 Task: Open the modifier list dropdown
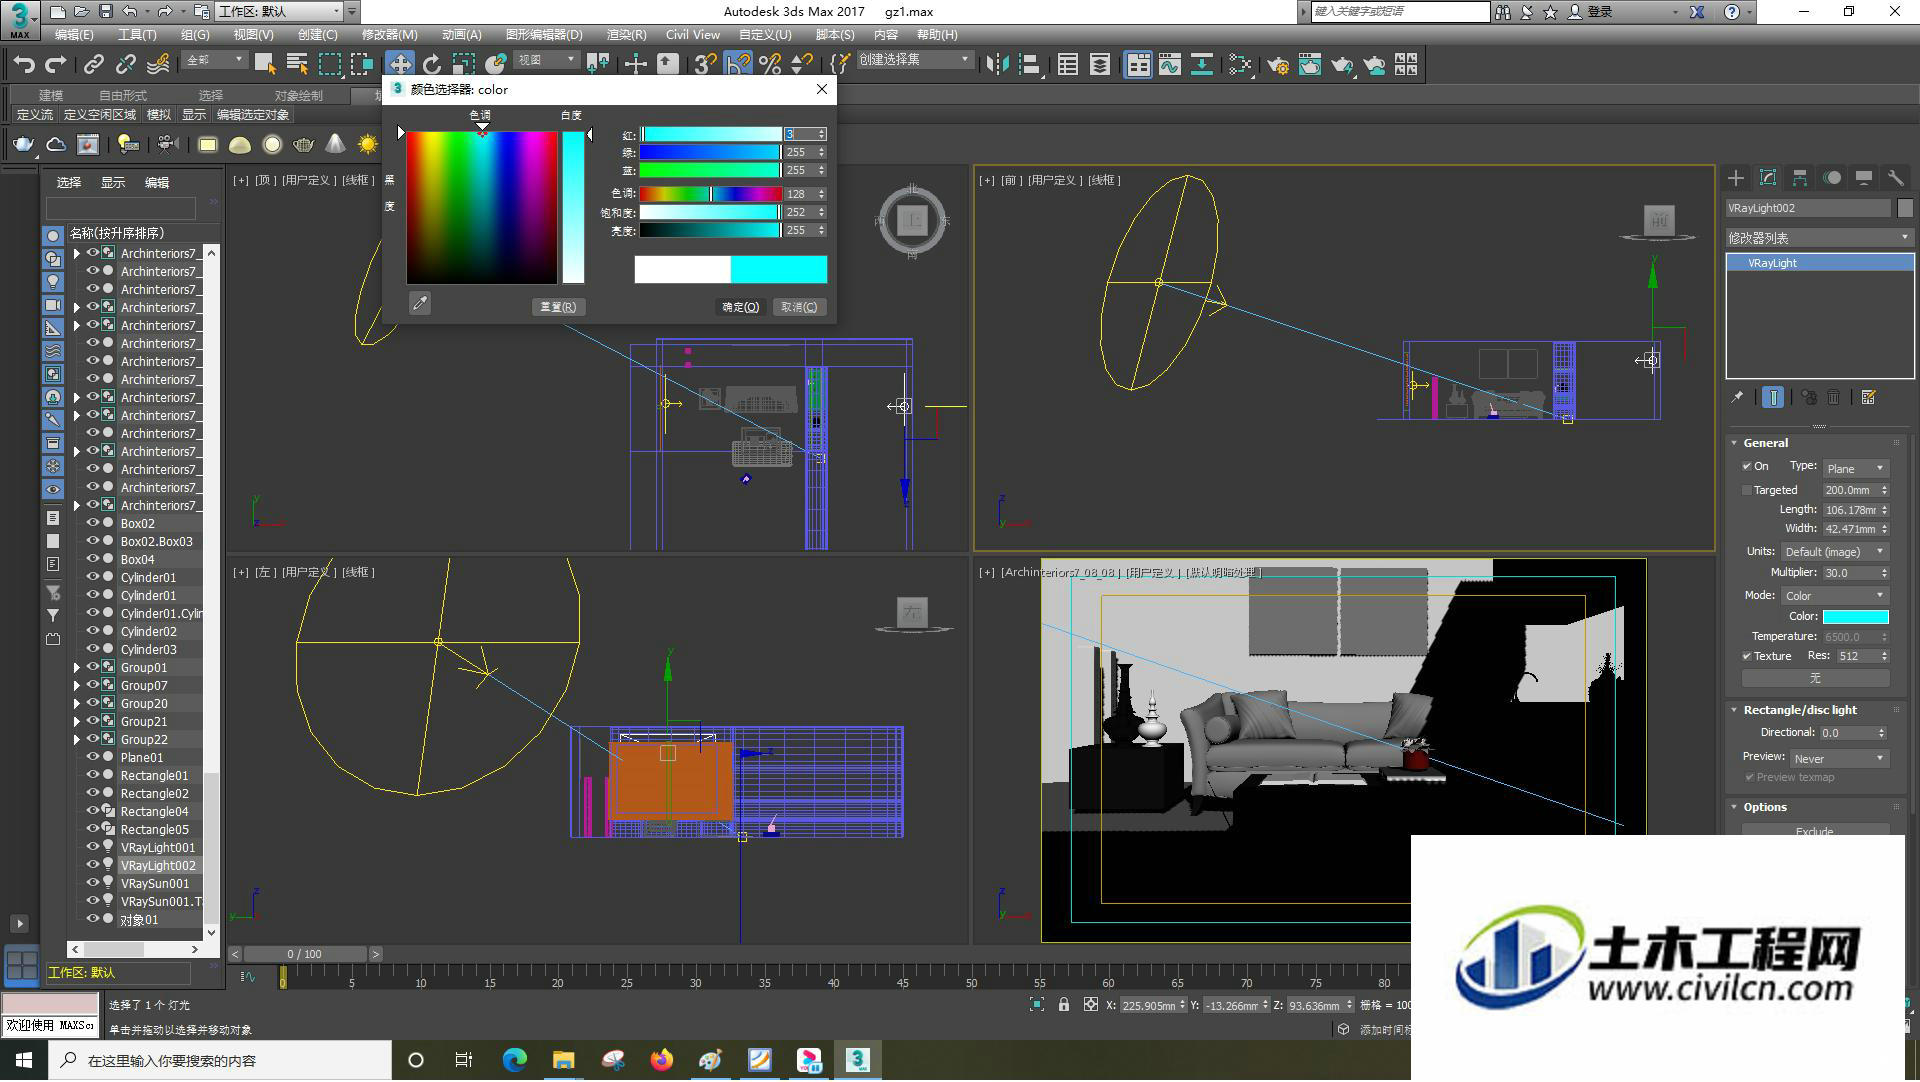click(x=1819, y=238)
